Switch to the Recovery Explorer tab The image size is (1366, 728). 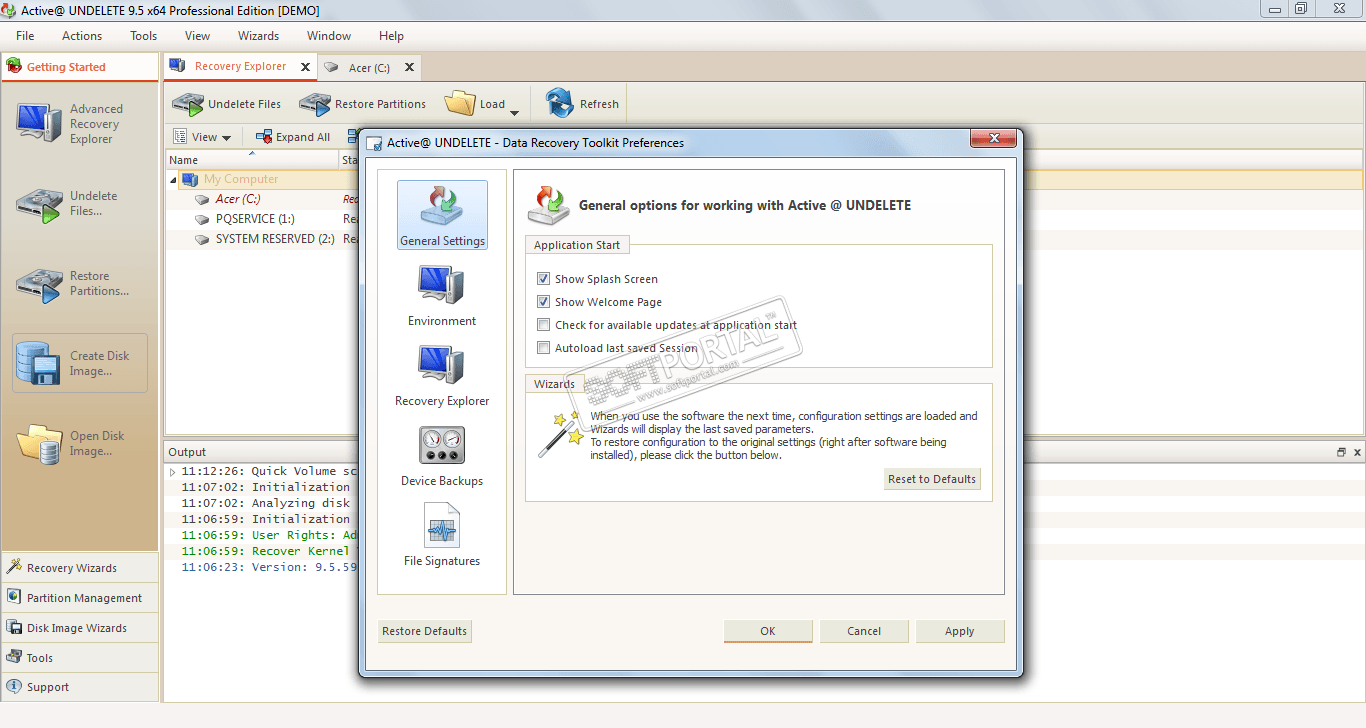(x=240, y=67)
